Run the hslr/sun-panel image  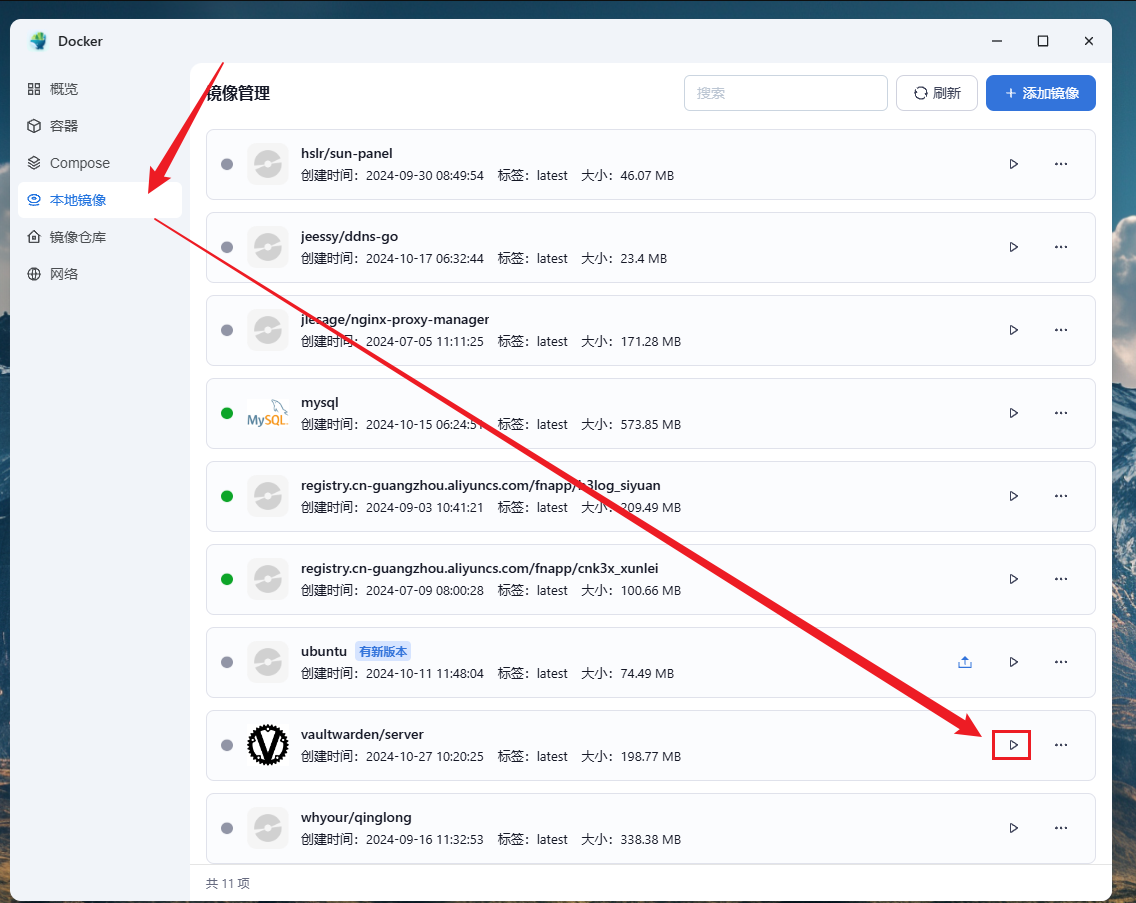coord(1013,164)
